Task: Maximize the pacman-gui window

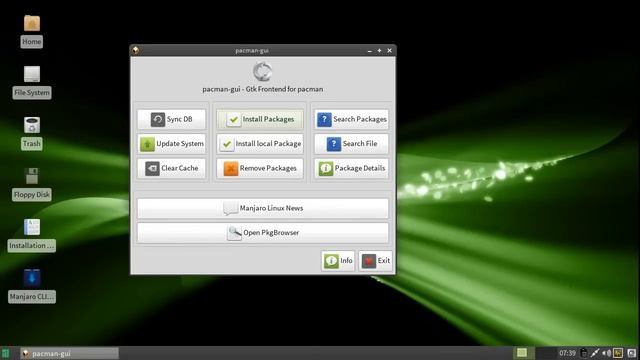Action: click(x=379, y=51)
